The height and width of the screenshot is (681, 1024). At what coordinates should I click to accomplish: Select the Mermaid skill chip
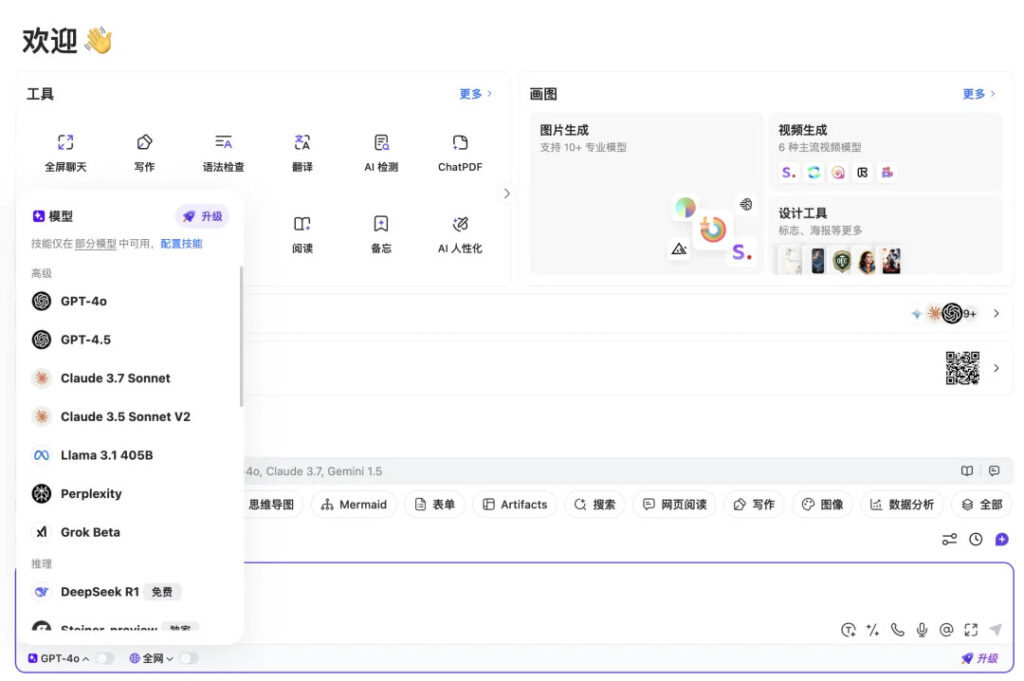click(x=353, y=505)
